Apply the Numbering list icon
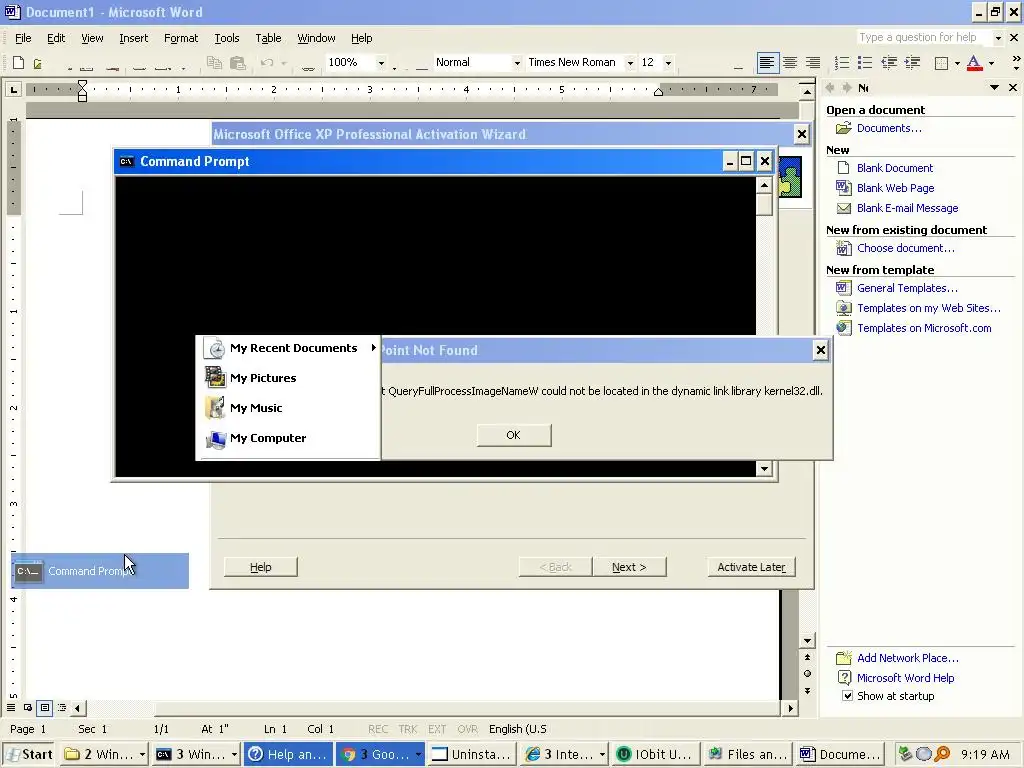1024x768 pixels. point(842,63)
